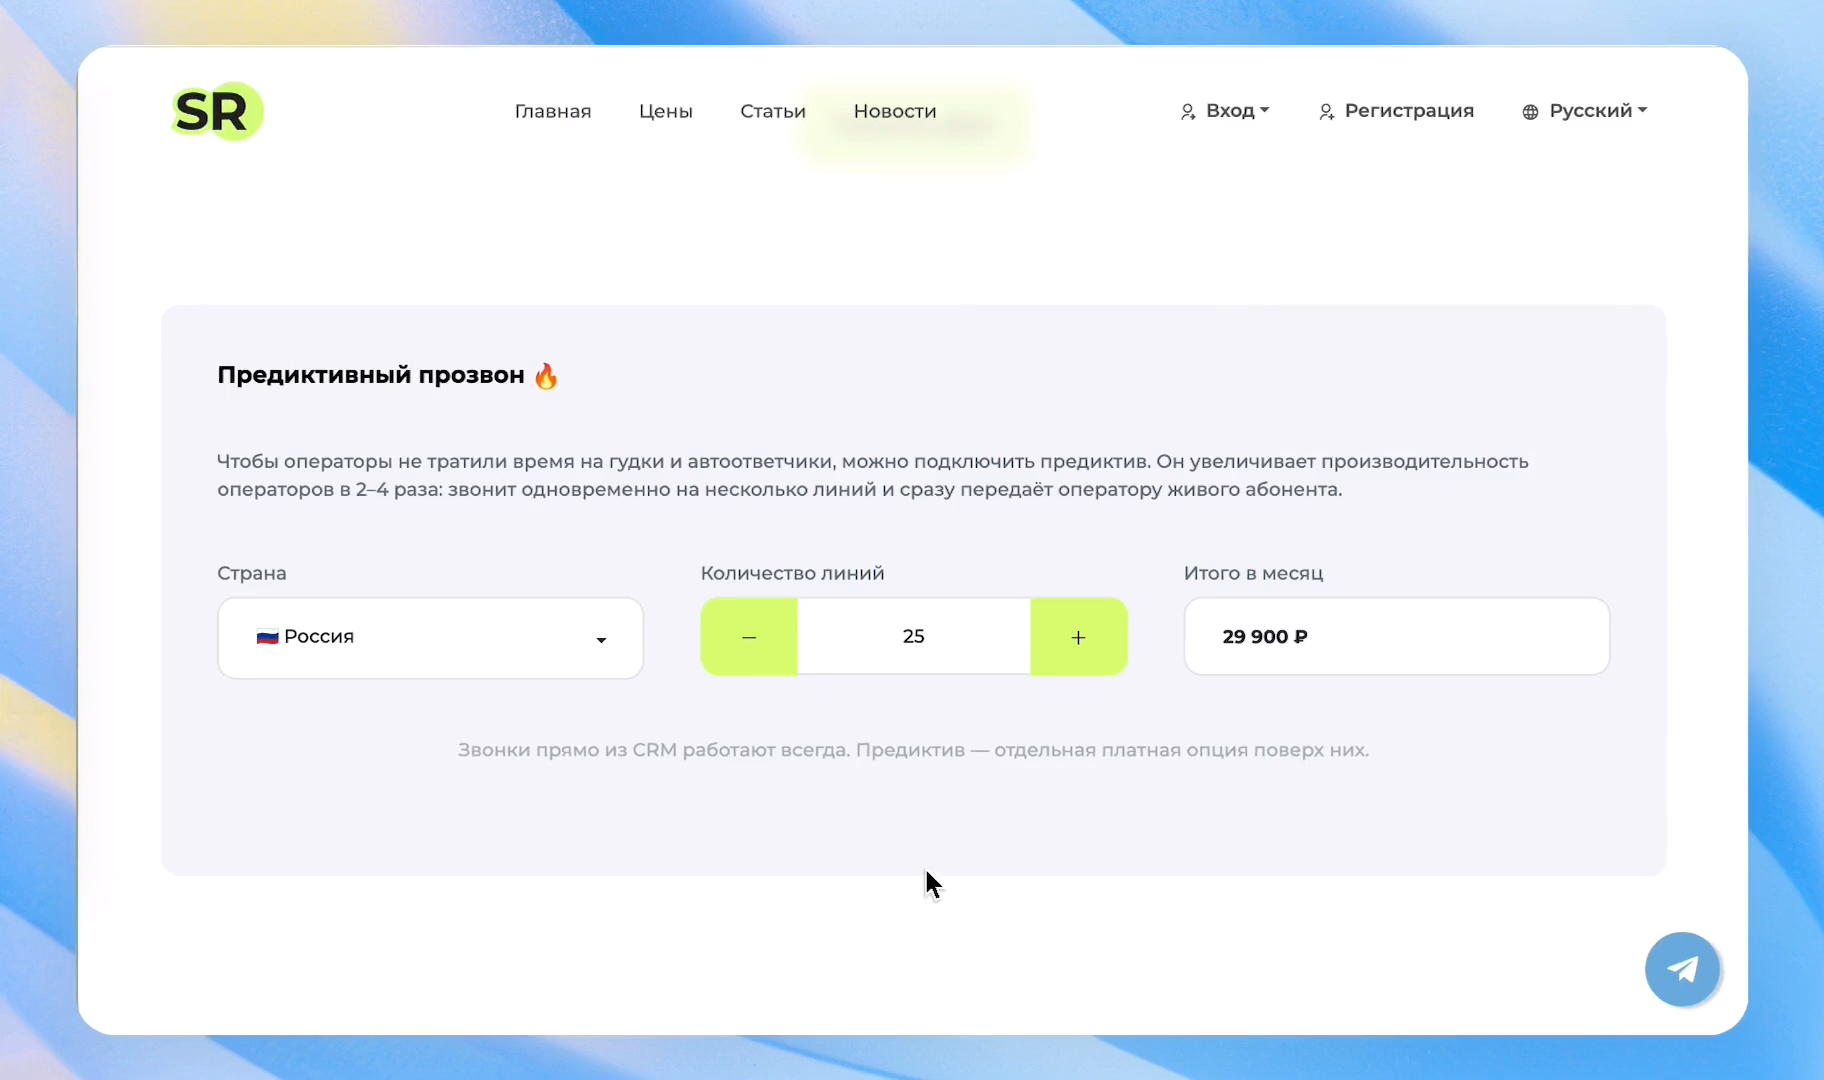The image size is (1824, 1080).
Task: Click the line count field showing 25
Action: (914, 637)
